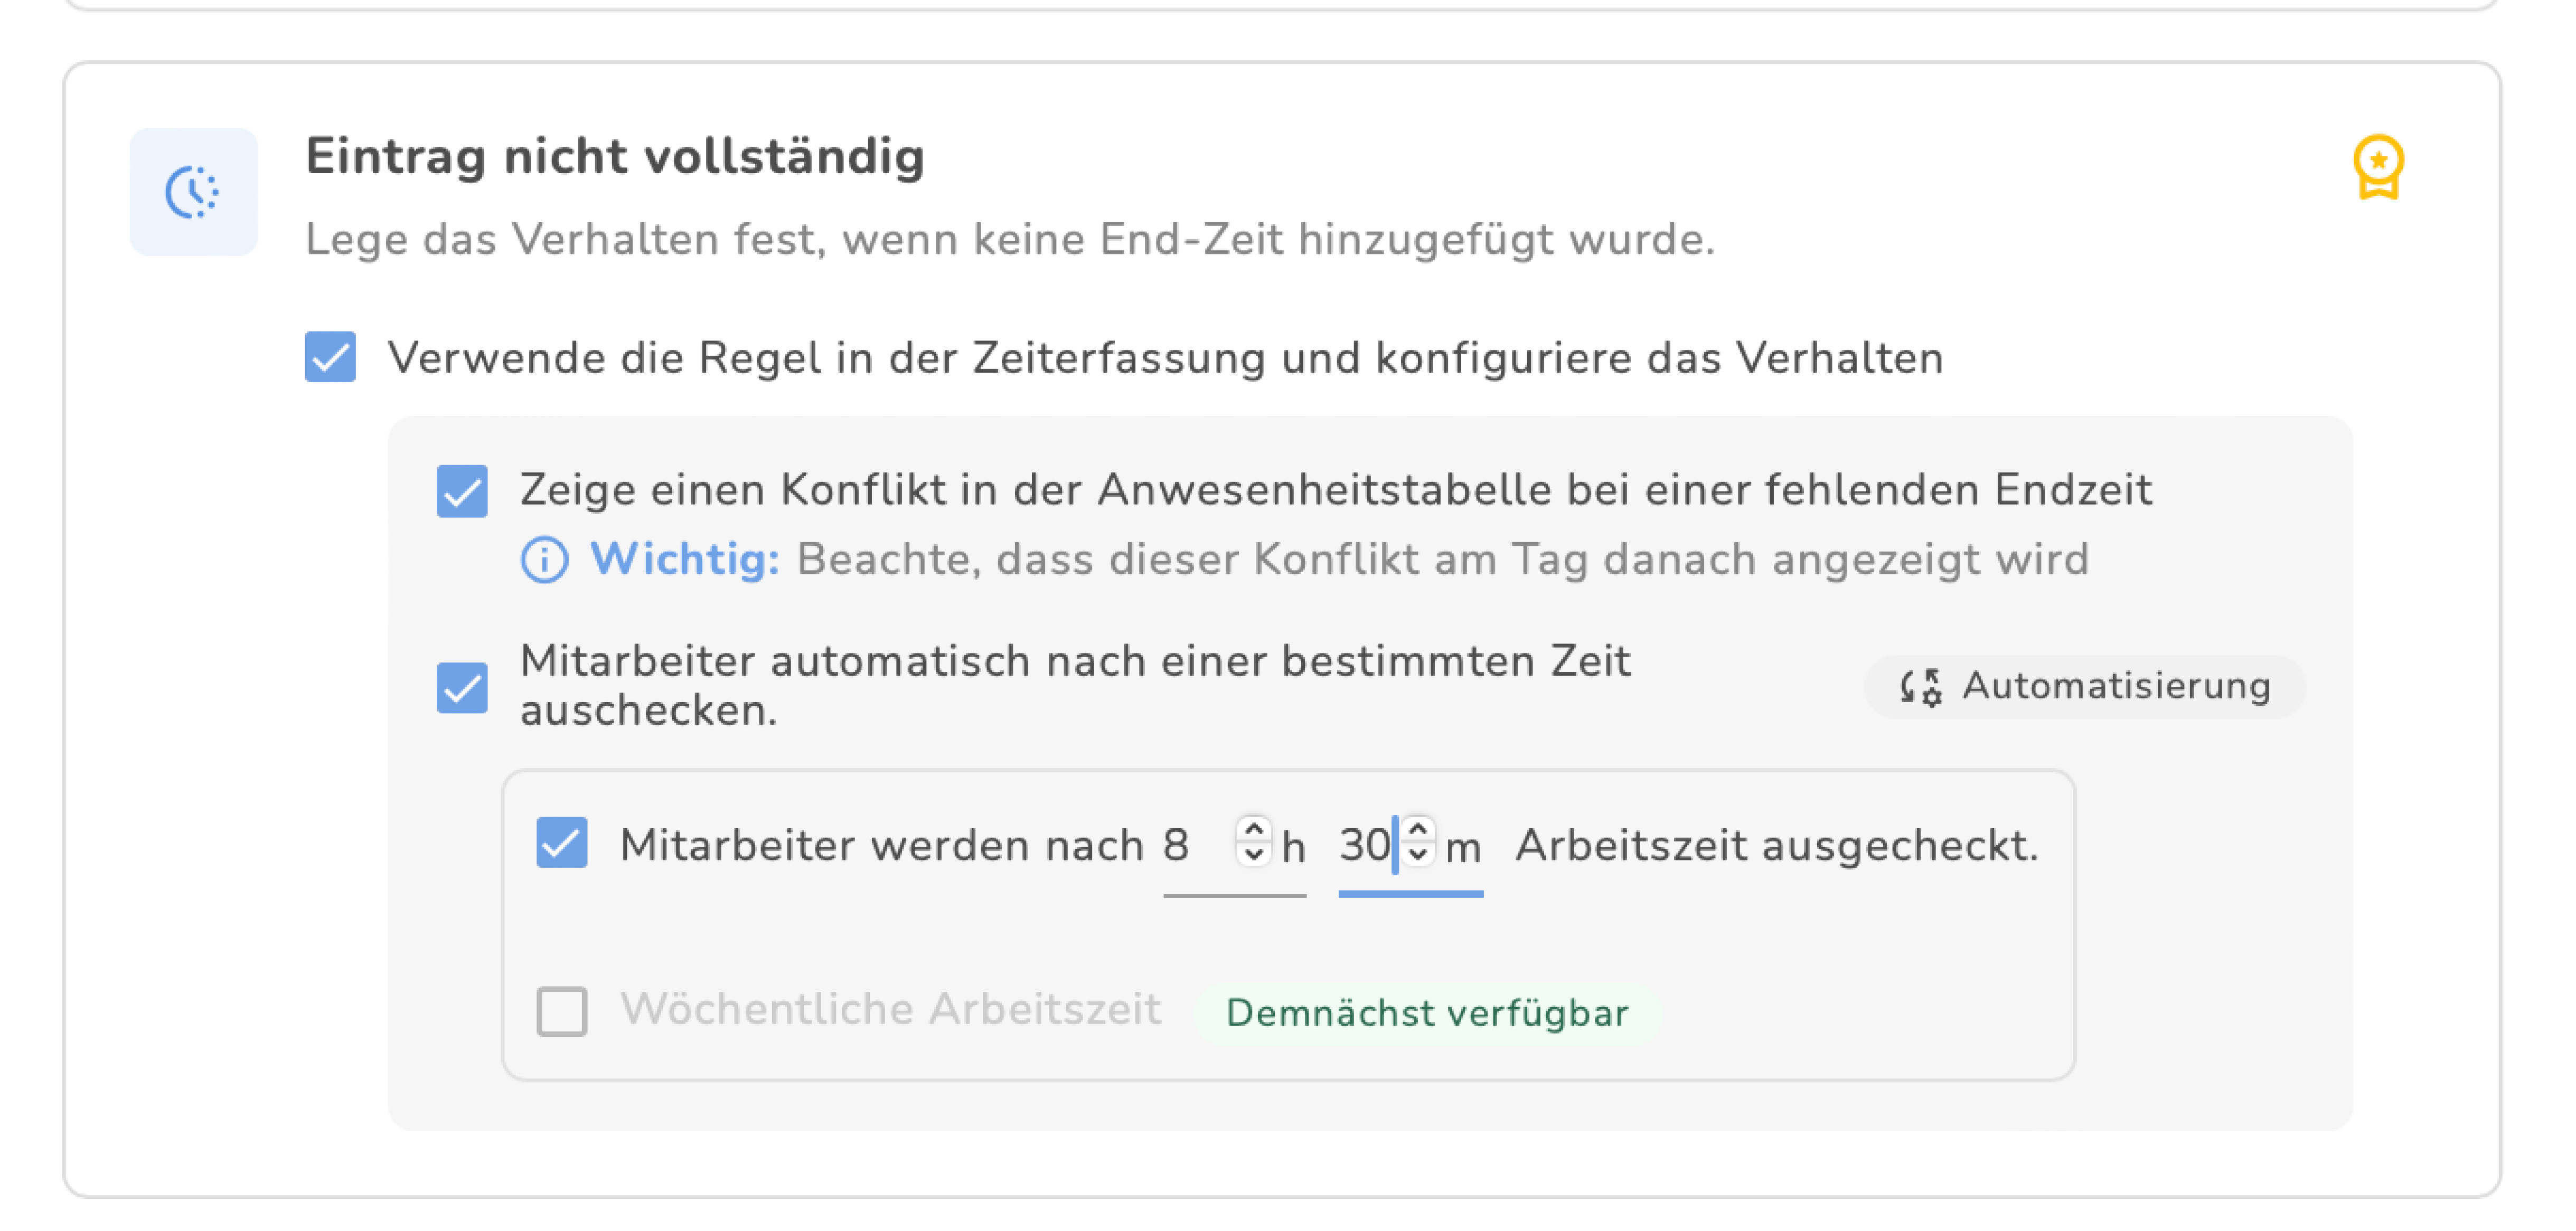
Task: Click the 'Eintrag nicht vollständig' heading
Action: (615, 157)
